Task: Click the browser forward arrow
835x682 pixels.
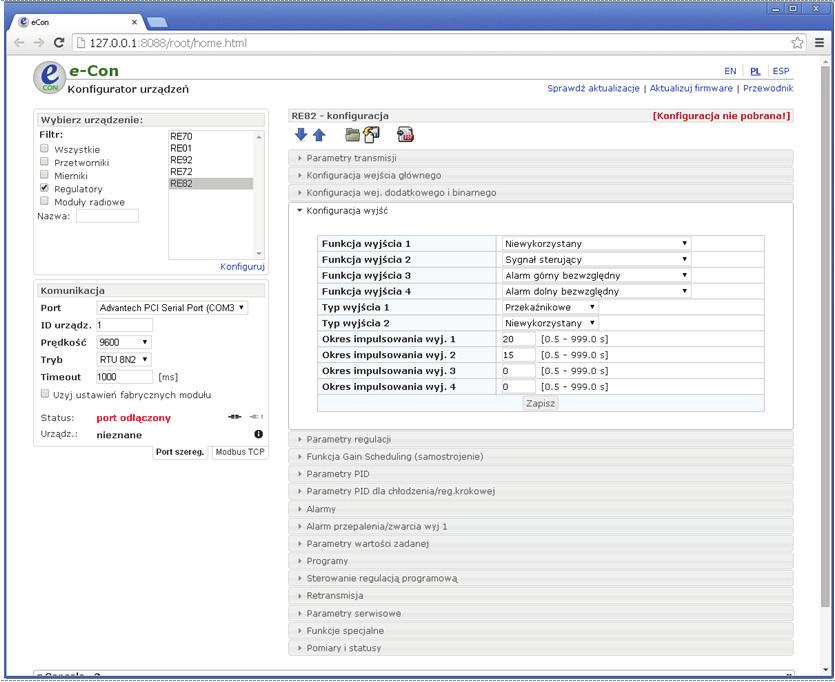Action: click(39, 43)
